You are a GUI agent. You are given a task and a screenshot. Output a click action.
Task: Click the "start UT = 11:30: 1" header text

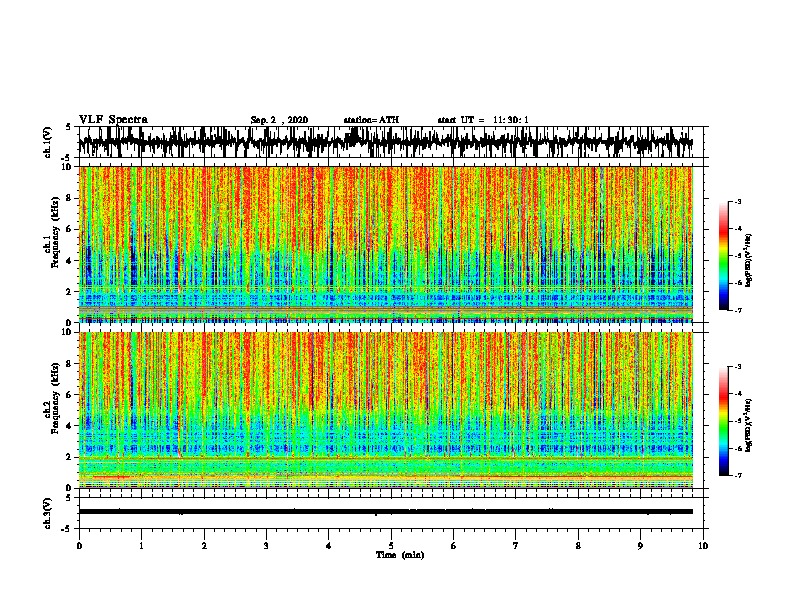(x=483, y=120)
